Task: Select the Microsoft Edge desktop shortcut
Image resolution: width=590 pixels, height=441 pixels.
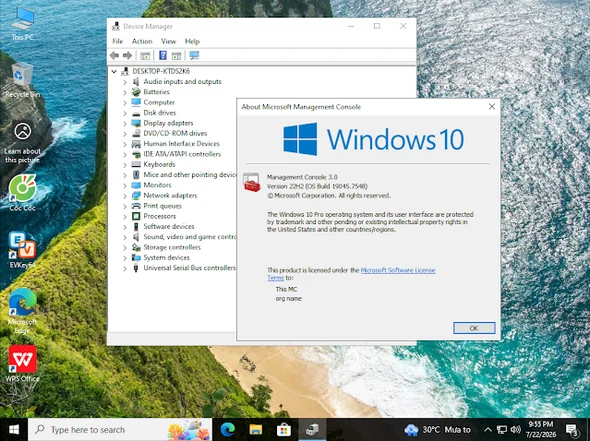Action: coord(23,311)
